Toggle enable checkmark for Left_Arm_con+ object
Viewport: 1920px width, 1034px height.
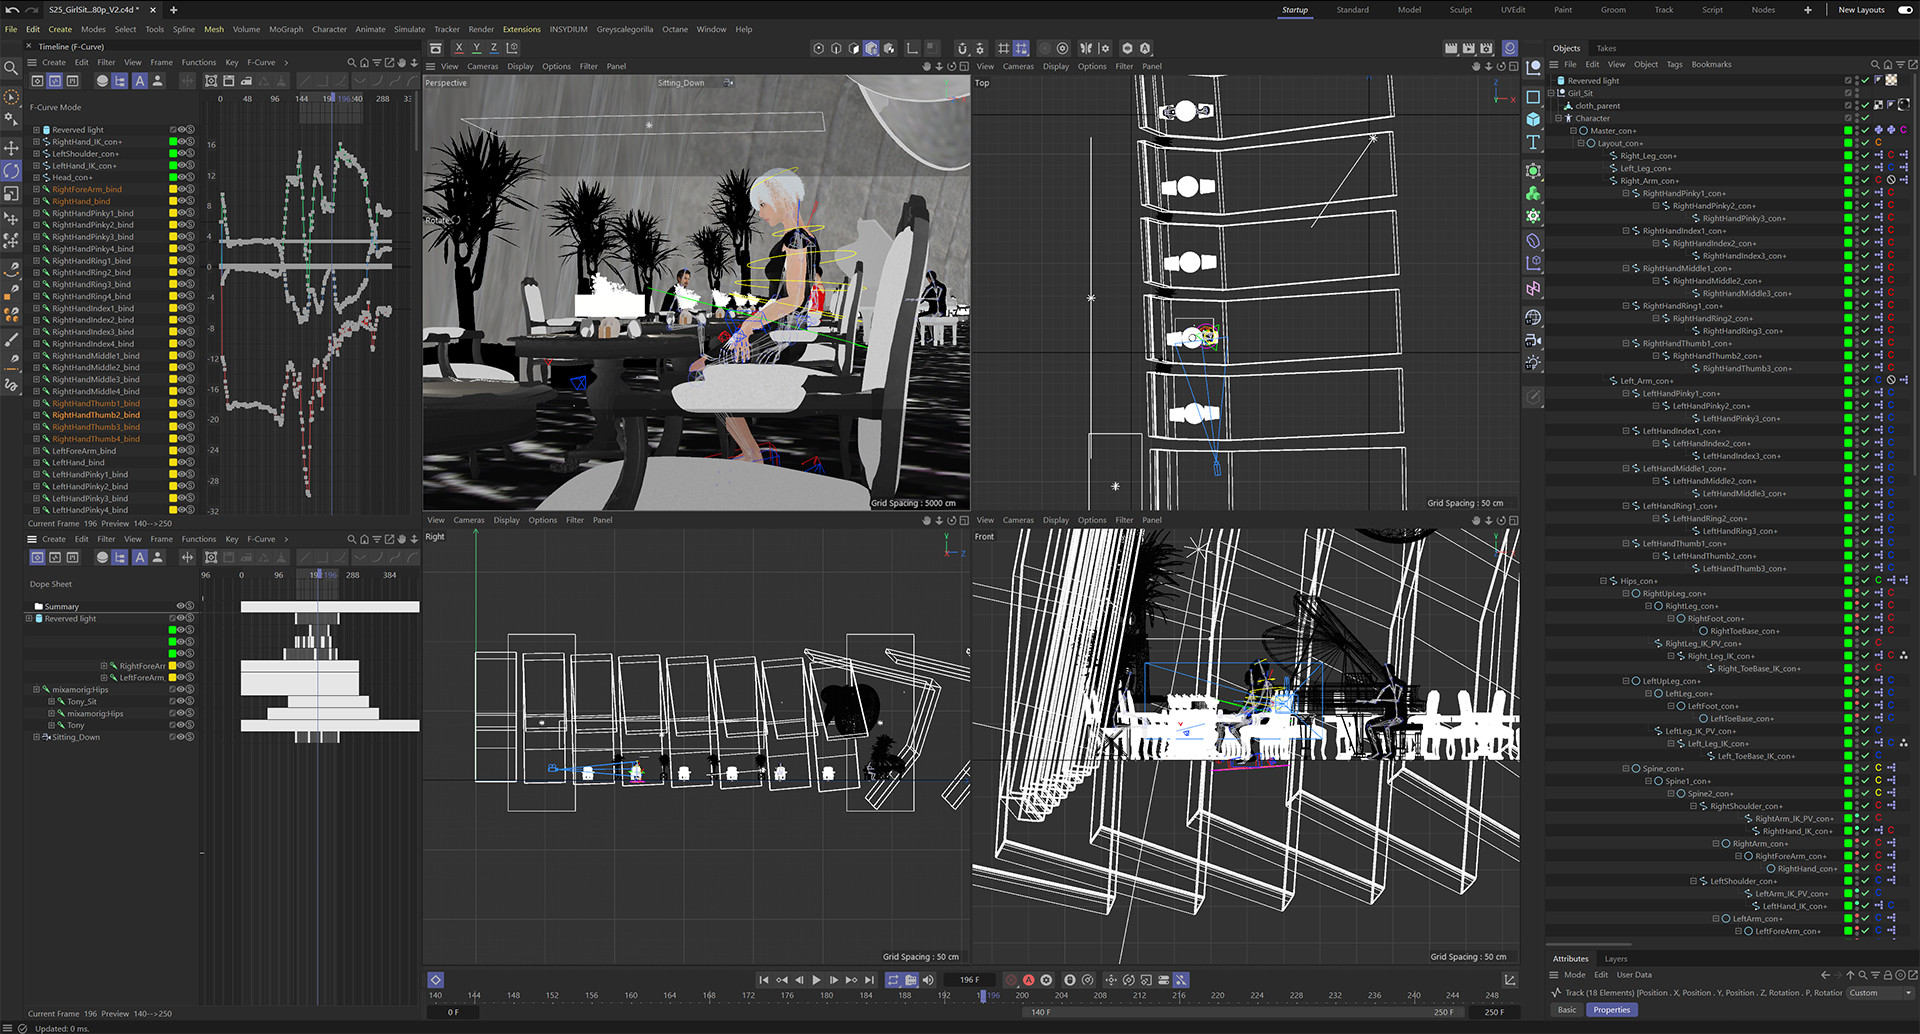[1865, 380]
